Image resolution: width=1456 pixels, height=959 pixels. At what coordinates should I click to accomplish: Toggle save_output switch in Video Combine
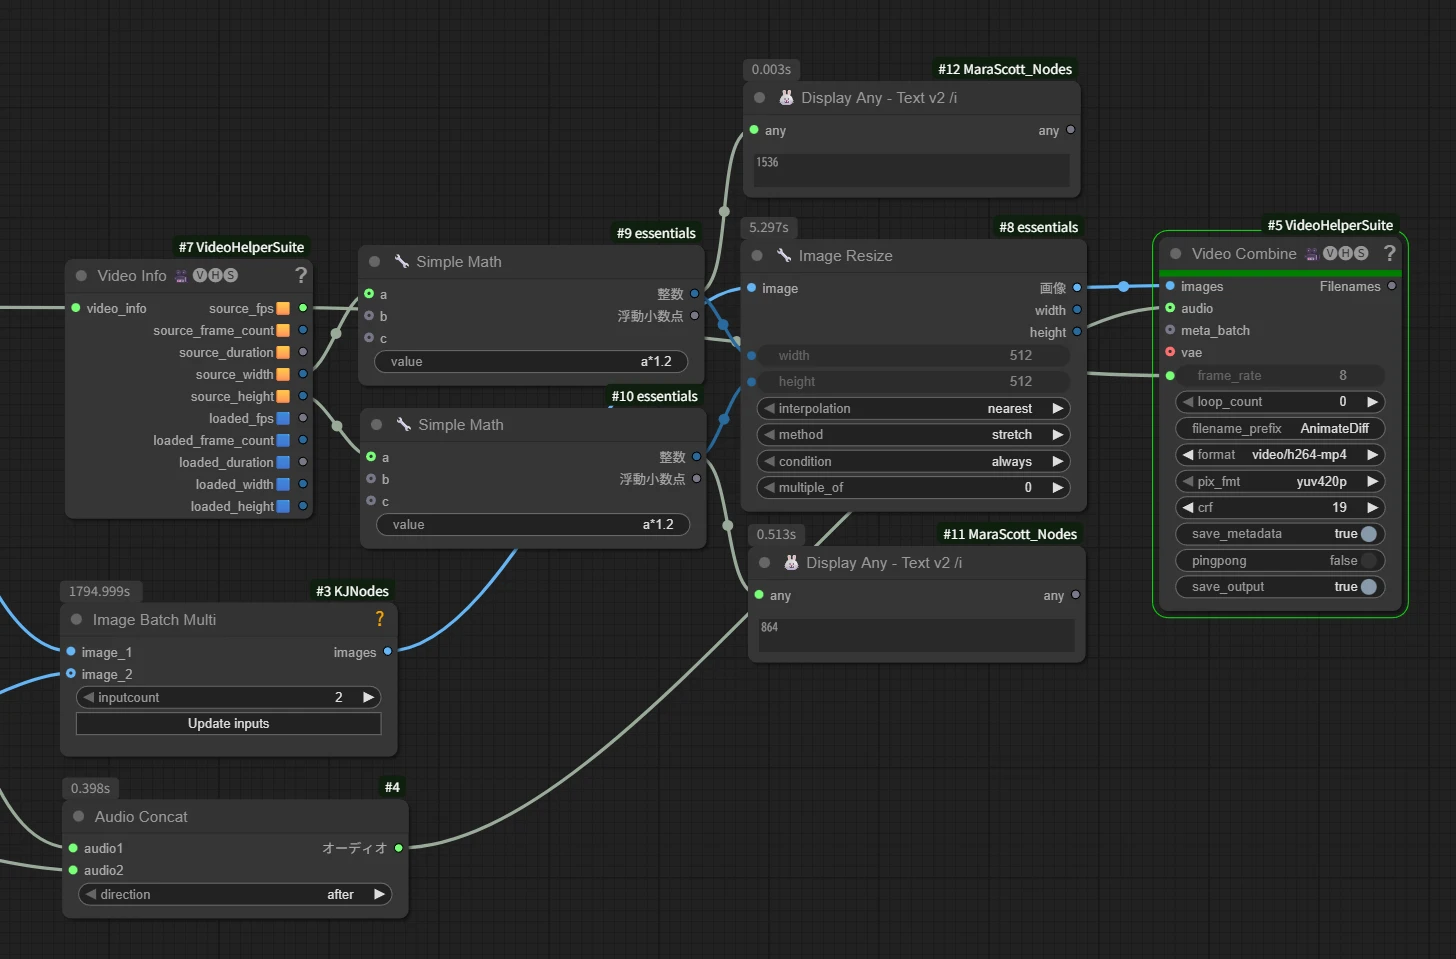[x=1368, y=587]
